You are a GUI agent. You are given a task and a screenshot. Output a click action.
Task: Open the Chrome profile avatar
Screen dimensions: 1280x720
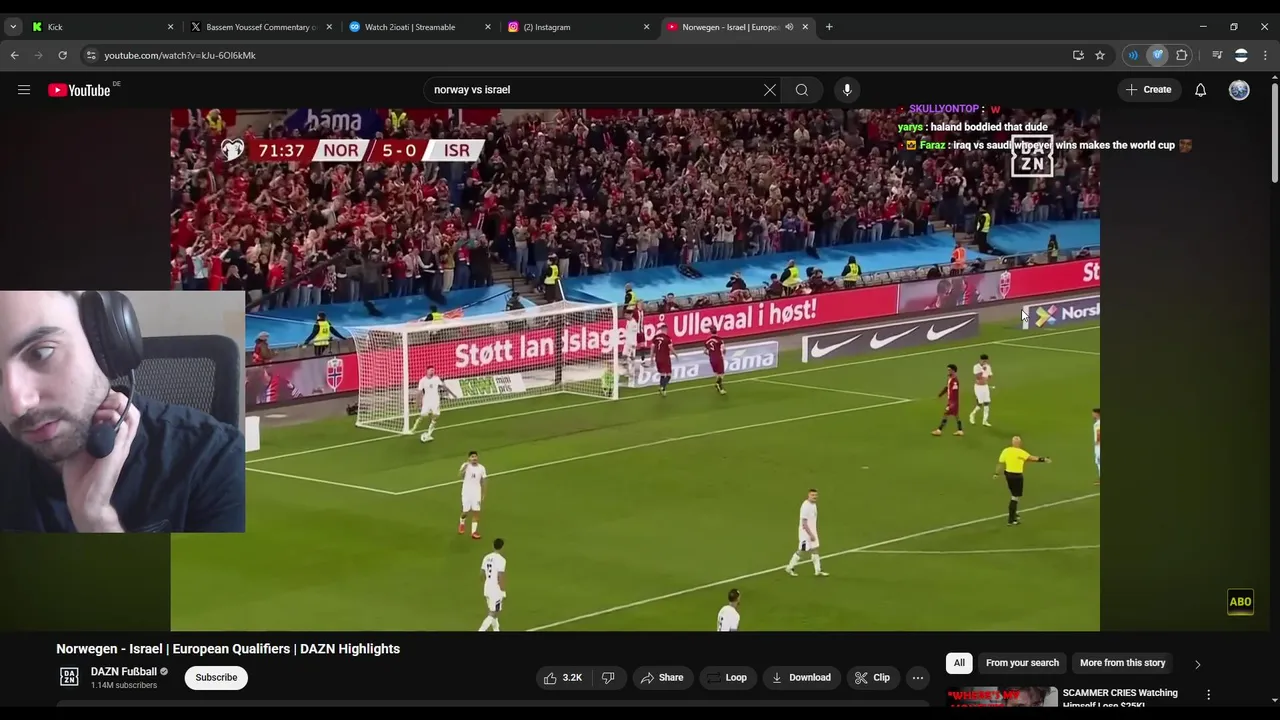[x=1241, y=55]
